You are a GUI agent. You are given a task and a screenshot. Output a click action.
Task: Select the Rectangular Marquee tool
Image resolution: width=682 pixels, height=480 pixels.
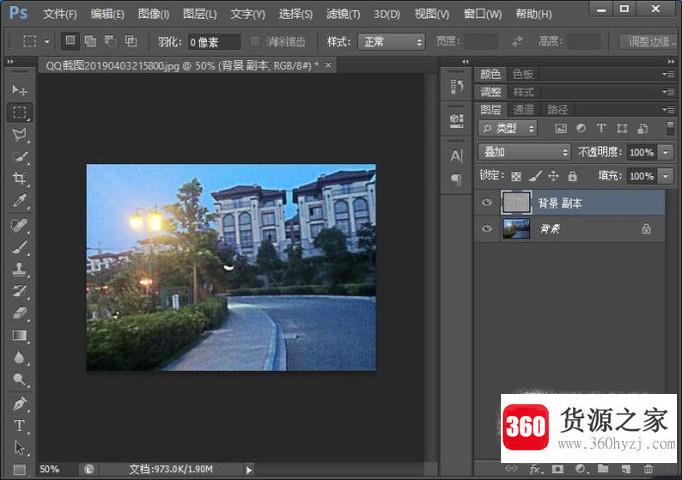[19, 112]
